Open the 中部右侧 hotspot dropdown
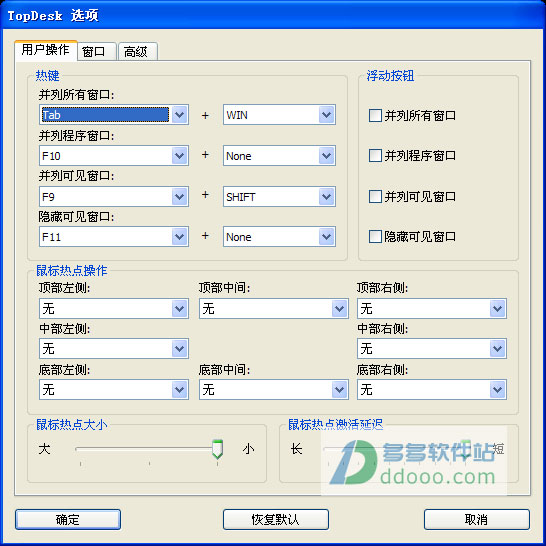546x546 pixels. point(432,349)
